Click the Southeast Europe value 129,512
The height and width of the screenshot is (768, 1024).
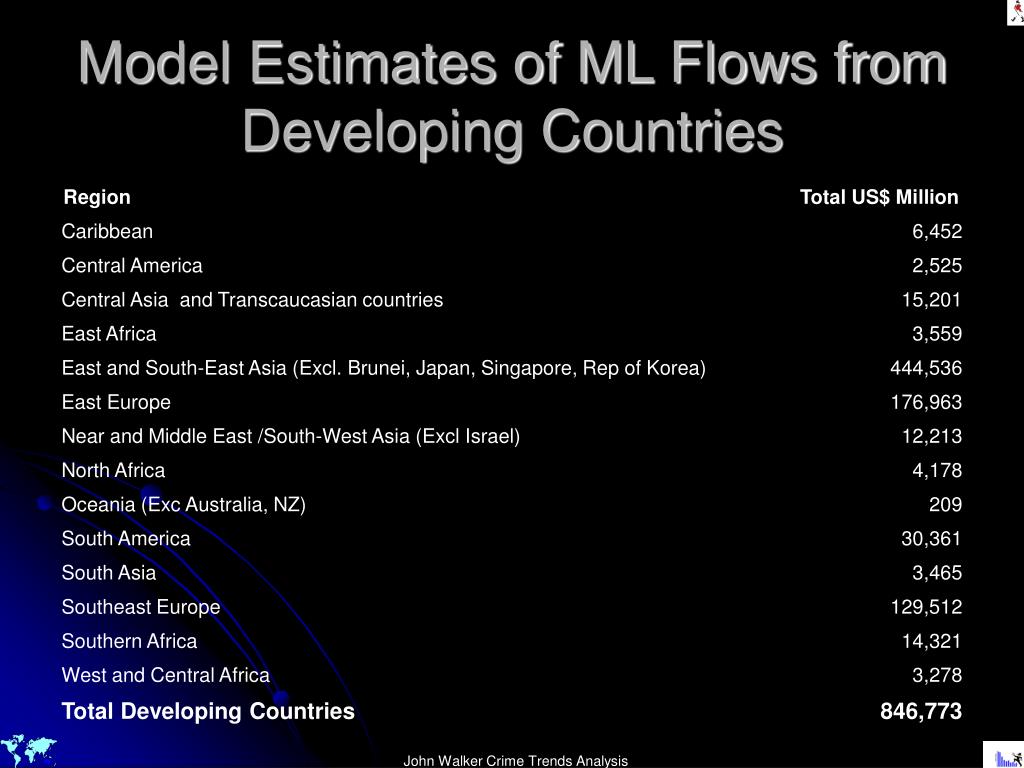point(926,607)
